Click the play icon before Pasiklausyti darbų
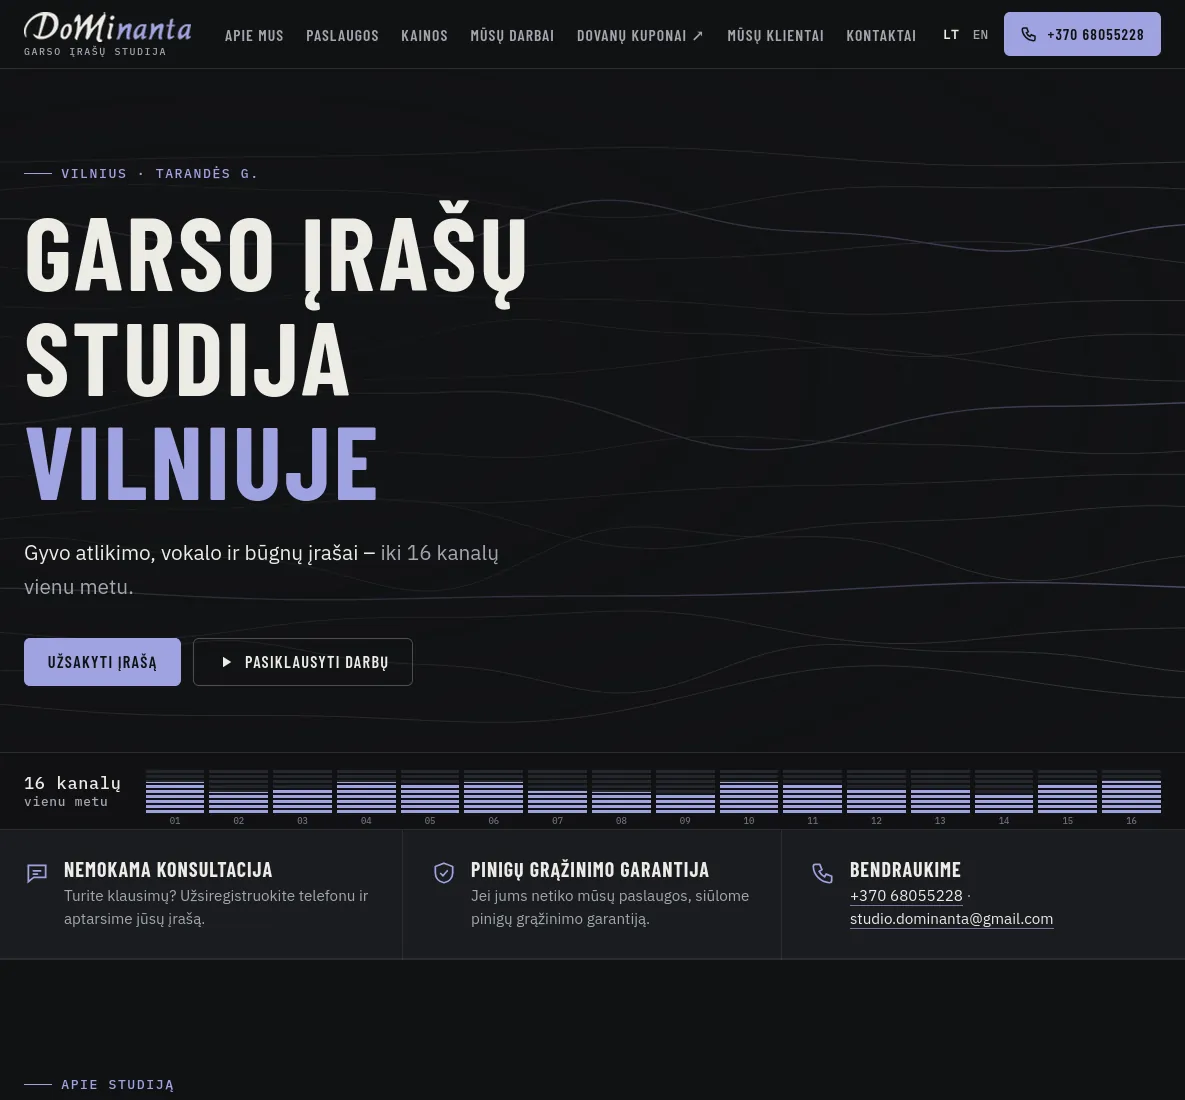1185x1100 pixels. click(226, 662)
